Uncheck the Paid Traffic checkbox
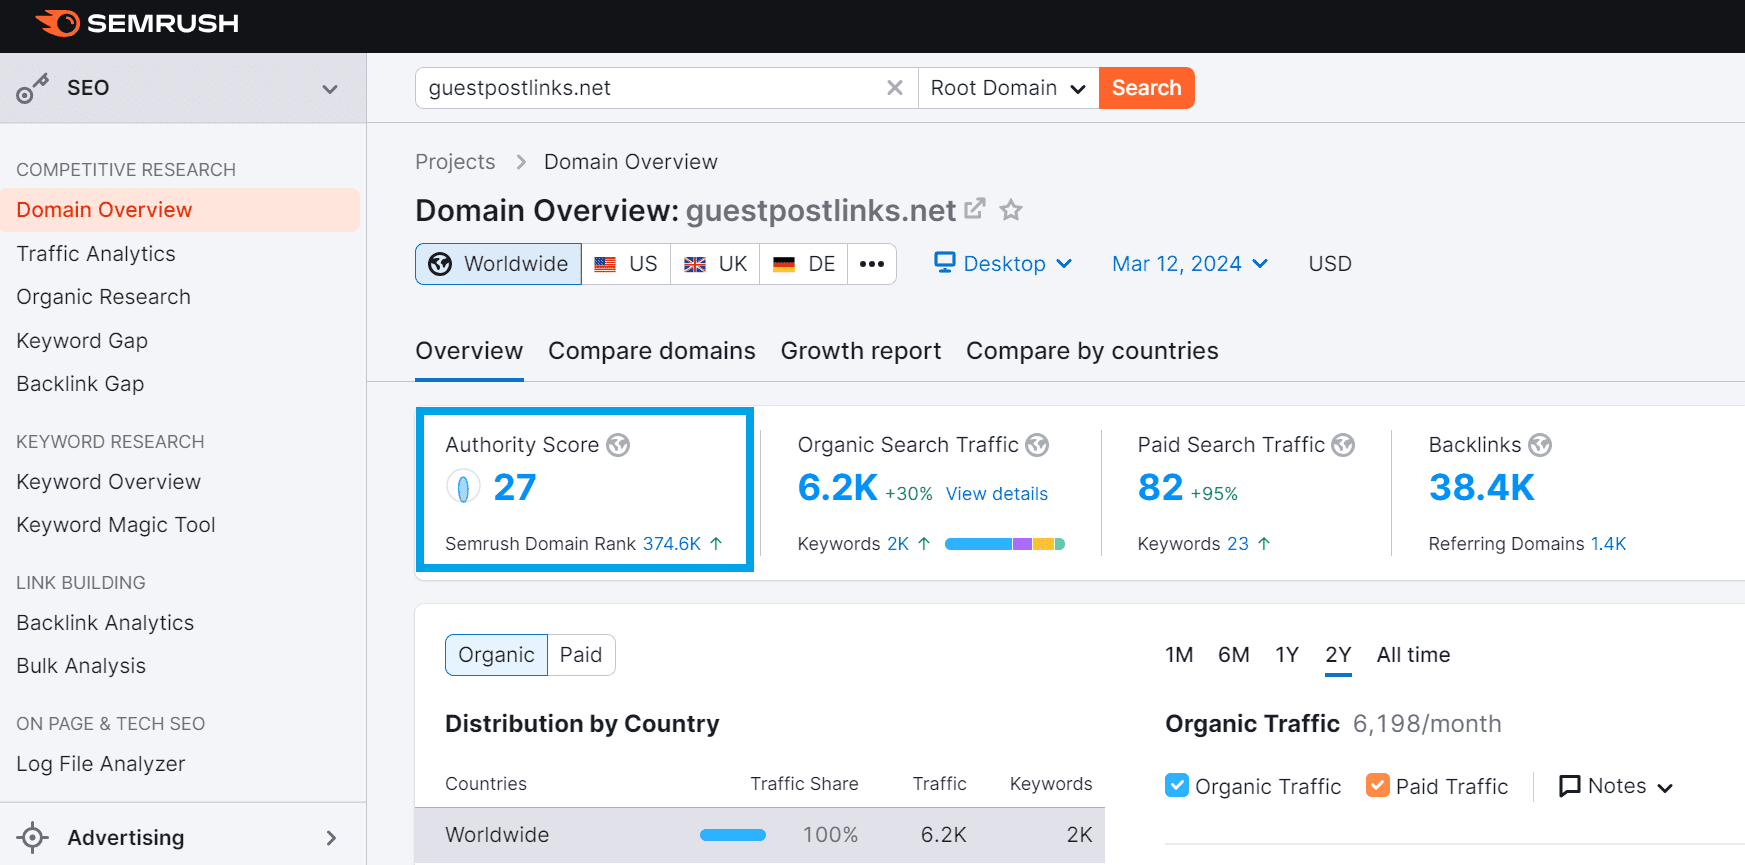Viewport: 1745px width, 865px height. pyautogui.click(x=1377, y=786)
